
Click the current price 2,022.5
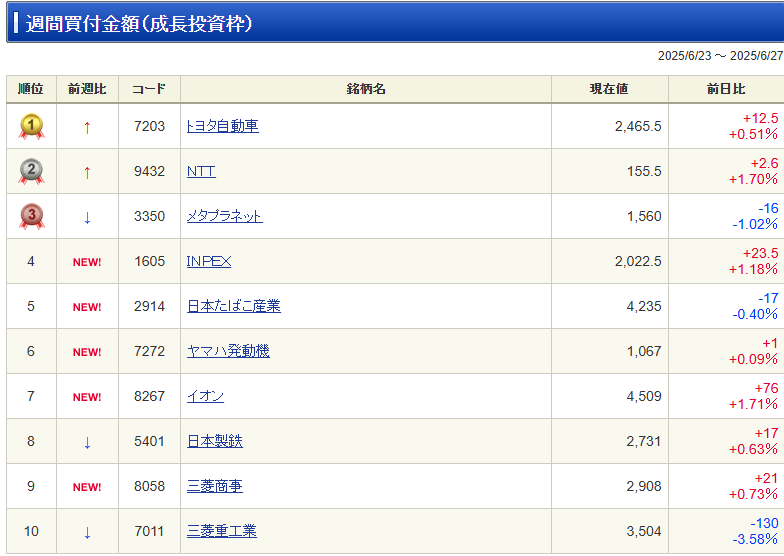coord(638,261)
